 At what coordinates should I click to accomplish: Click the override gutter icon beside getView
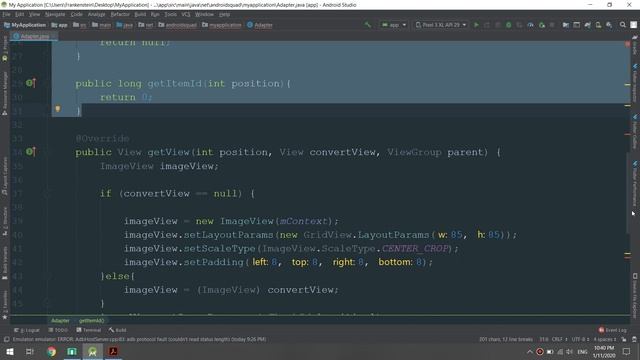point(31,152)
